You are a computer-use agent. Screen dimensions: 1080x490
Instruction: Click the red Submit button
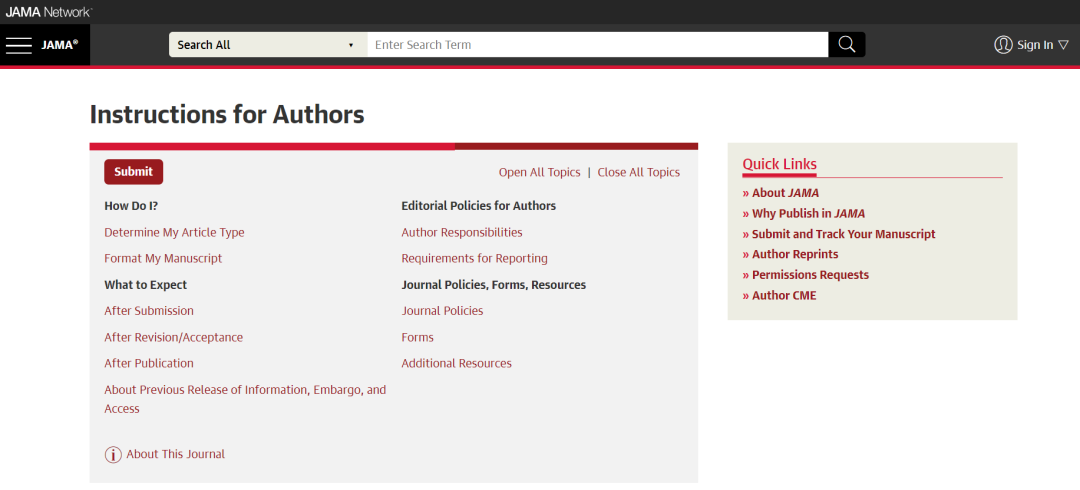pyautogui.click(x=134, y=172)
